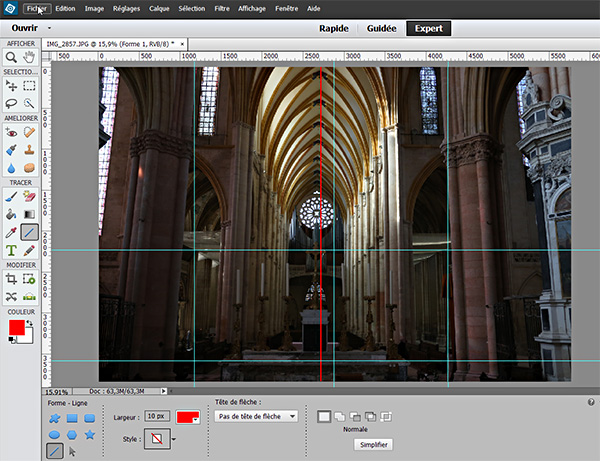The height and width of the screenshot is (461, 600).
Task: Swap foreground and background colors
Action: pos(29,323)
